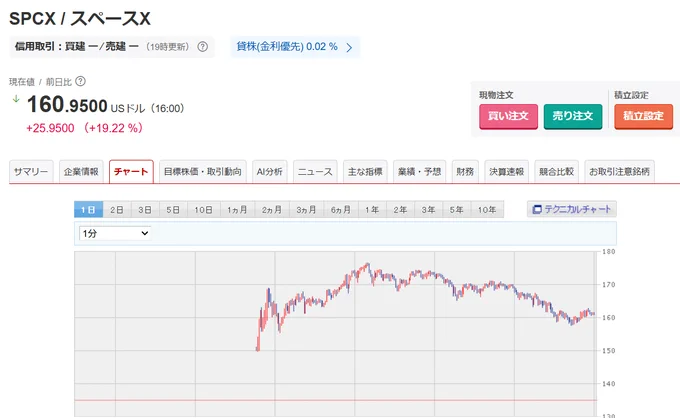Select the 10日 chart range
Viewport: 680px width, 418px height.
coord(203,209)
